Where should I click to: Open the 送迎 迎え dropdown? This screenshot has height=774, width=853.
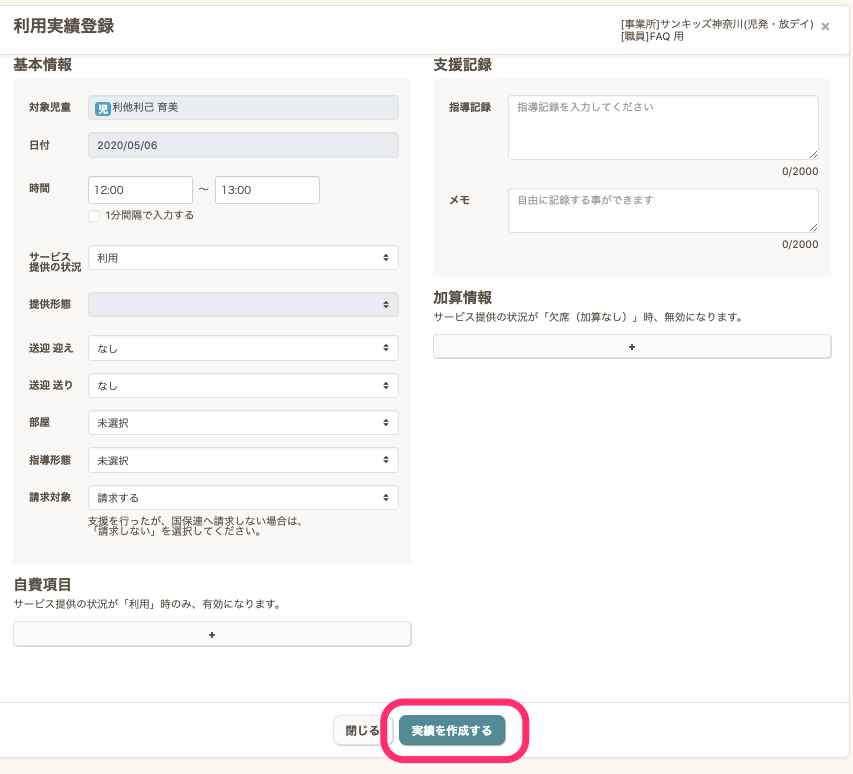pos(243,348)
